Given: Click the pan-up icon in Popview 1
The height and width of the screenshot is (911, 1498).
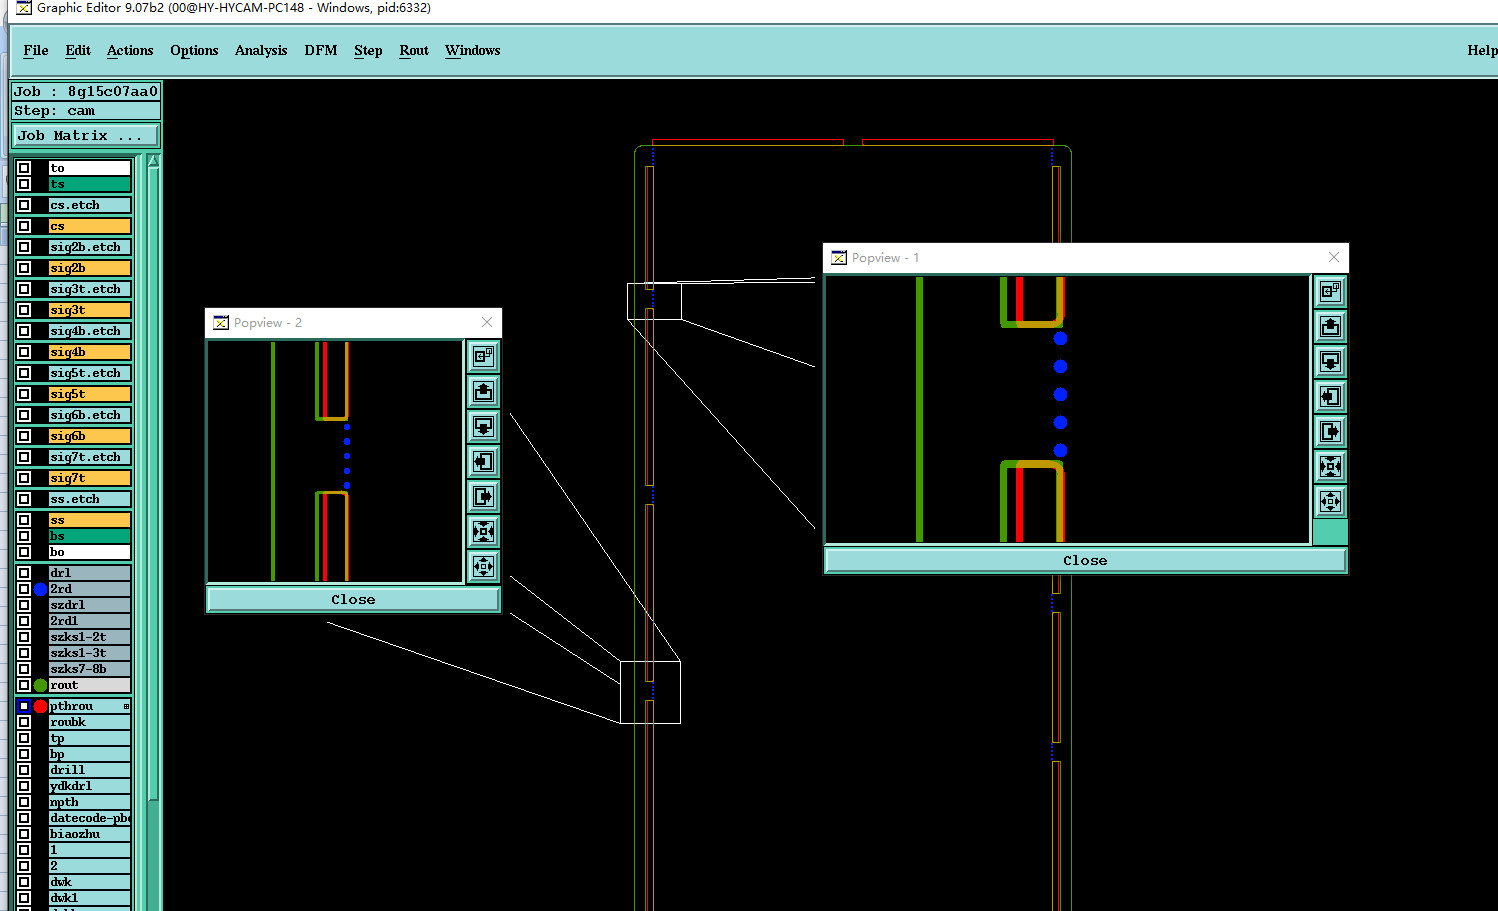Looking at the screenshot, I should pyautogui.click(x=1330, y=326).
